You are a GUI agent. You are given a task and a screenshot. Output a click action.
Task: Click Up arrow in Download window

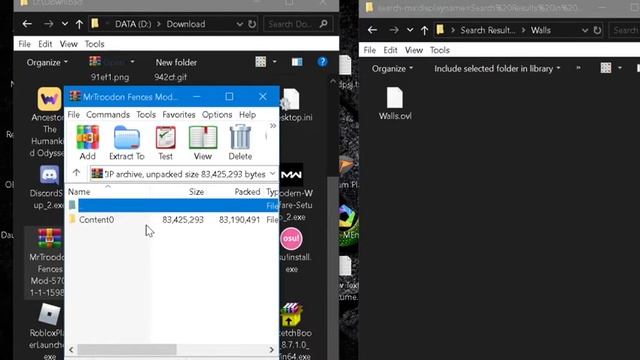[79, 24]
